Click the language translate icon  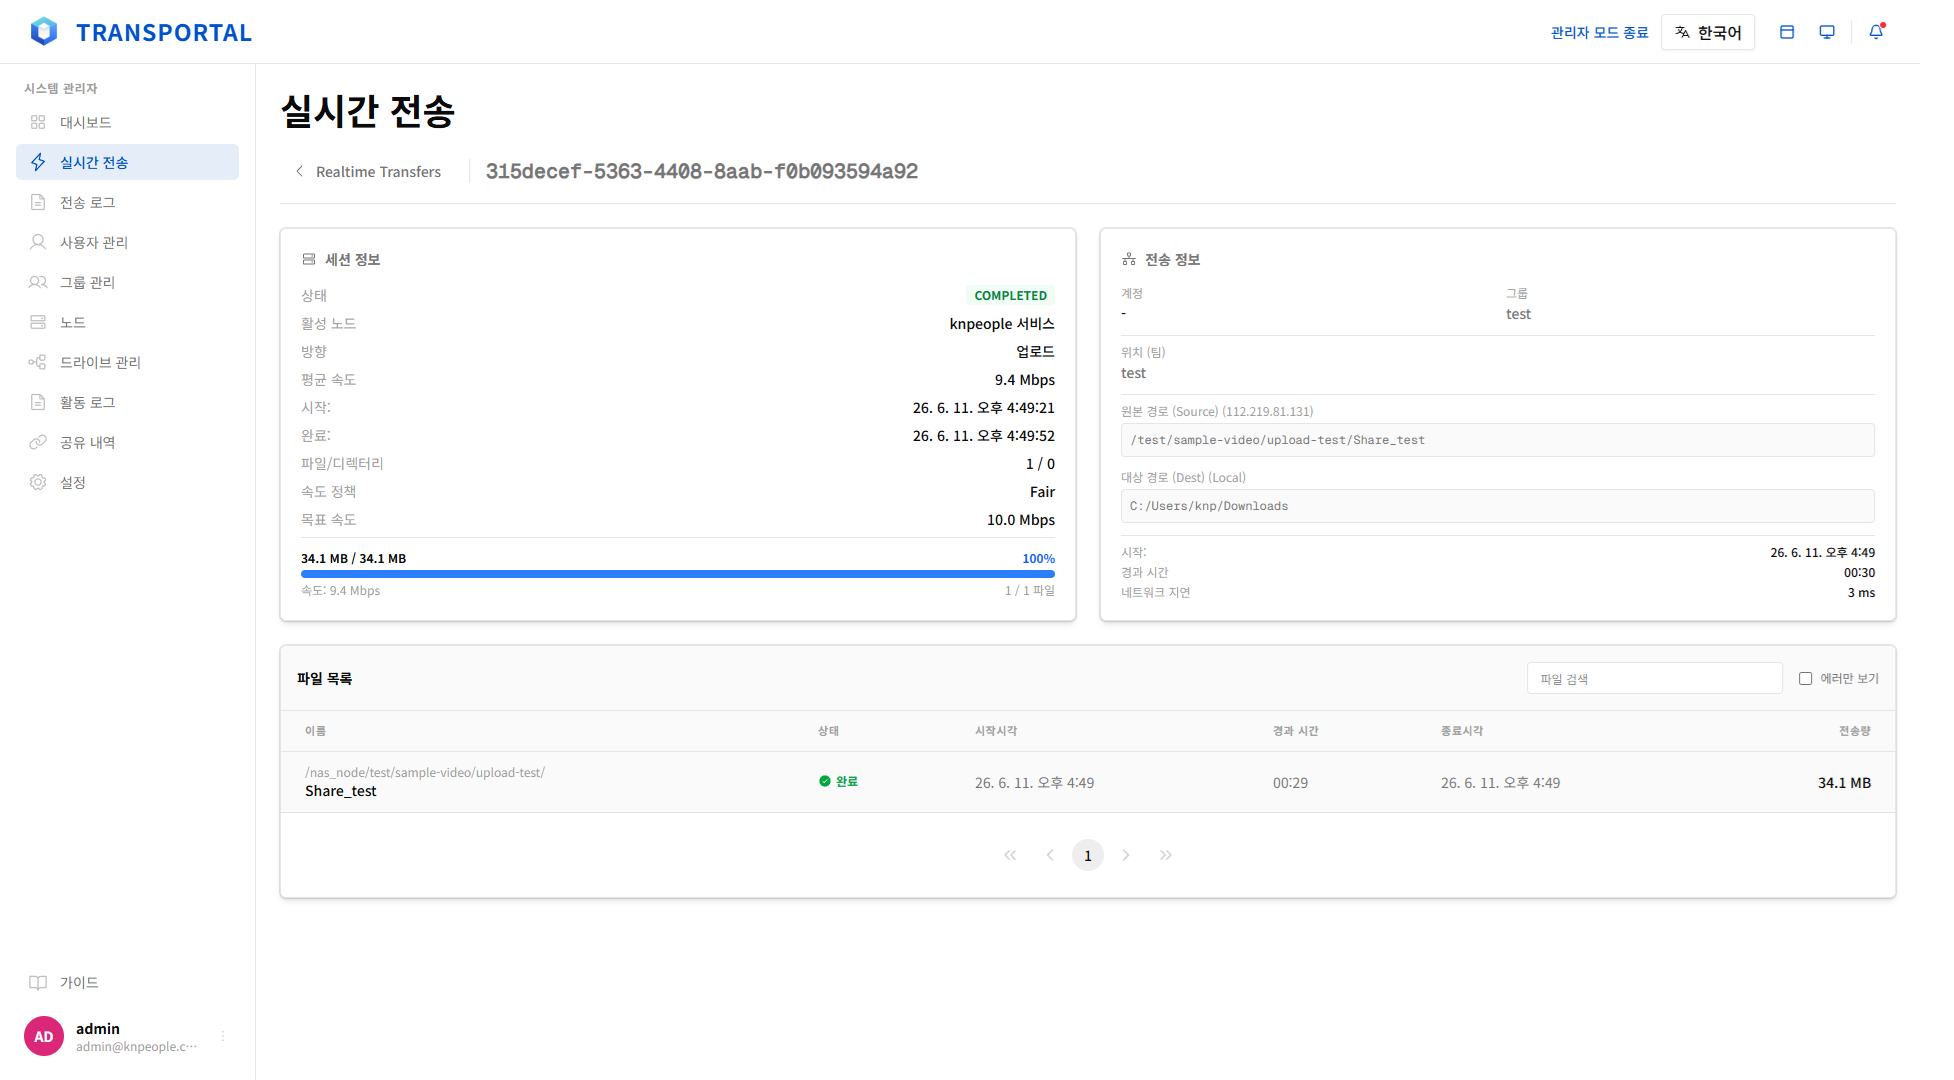click(x=1682, y=32)
